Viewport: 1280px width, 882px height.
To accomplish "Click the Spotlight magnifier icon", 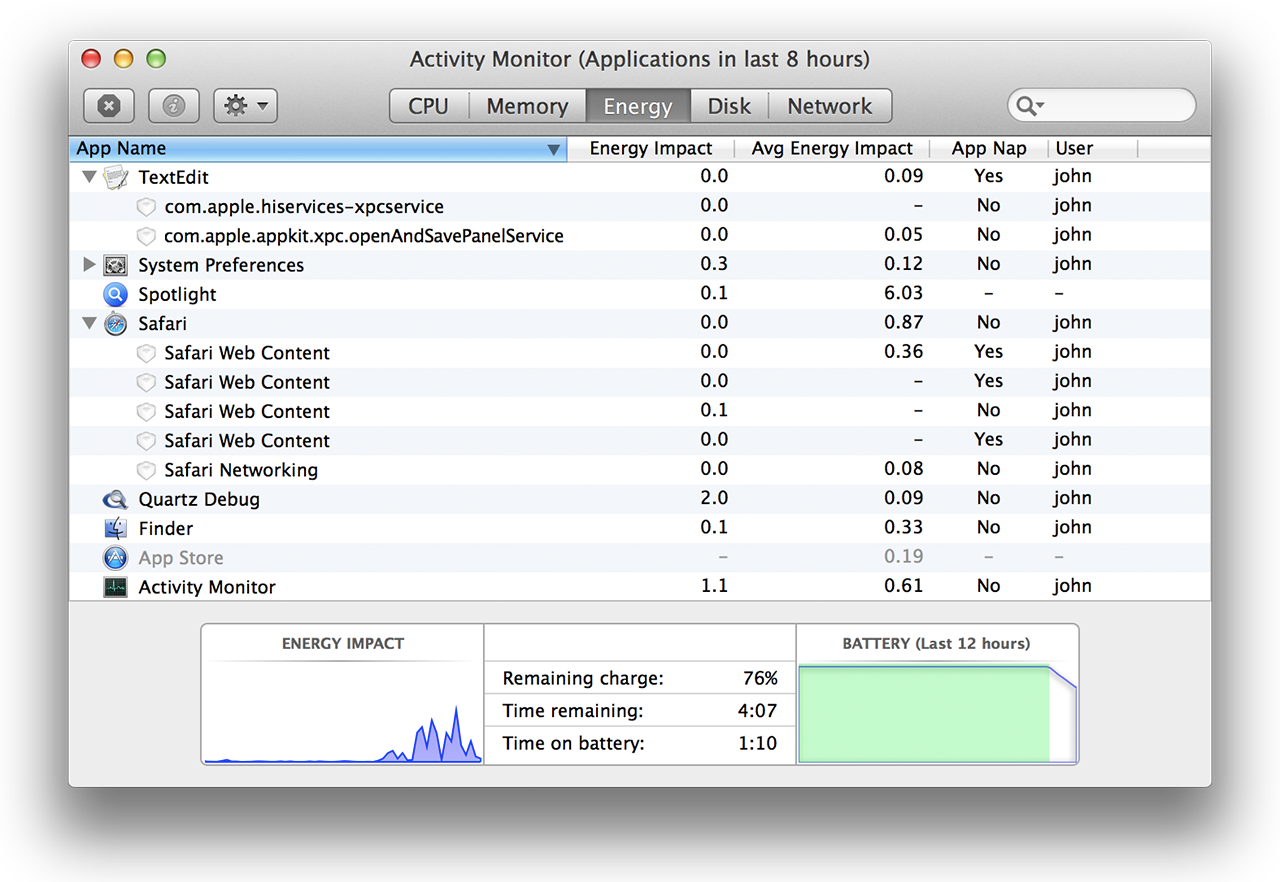I will 116,294.
